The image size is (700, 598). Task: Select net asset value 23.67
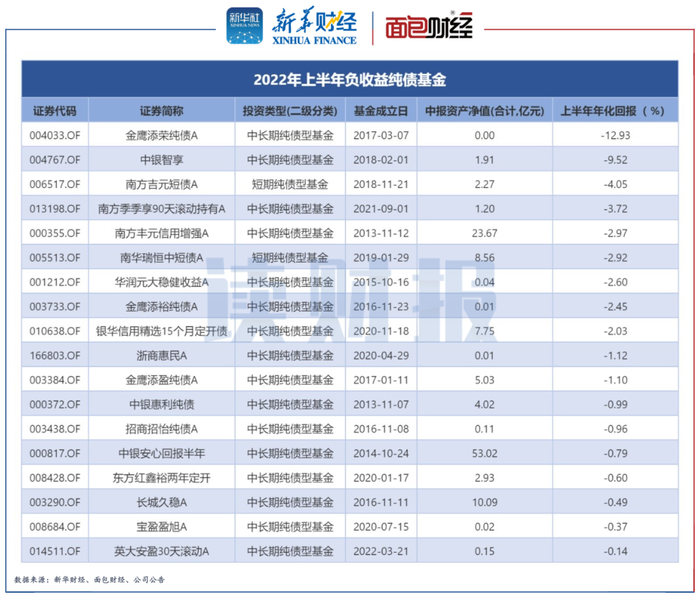[x=484, y=233]
